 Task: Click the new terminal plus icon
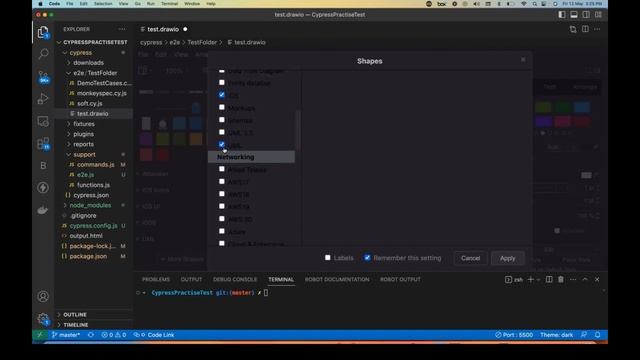pos(531,280)
